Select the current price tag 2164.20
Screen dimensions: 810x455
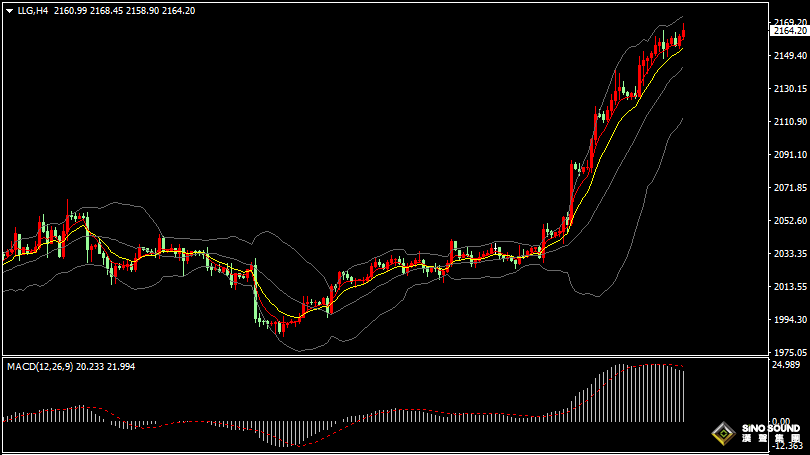point(788,31)
